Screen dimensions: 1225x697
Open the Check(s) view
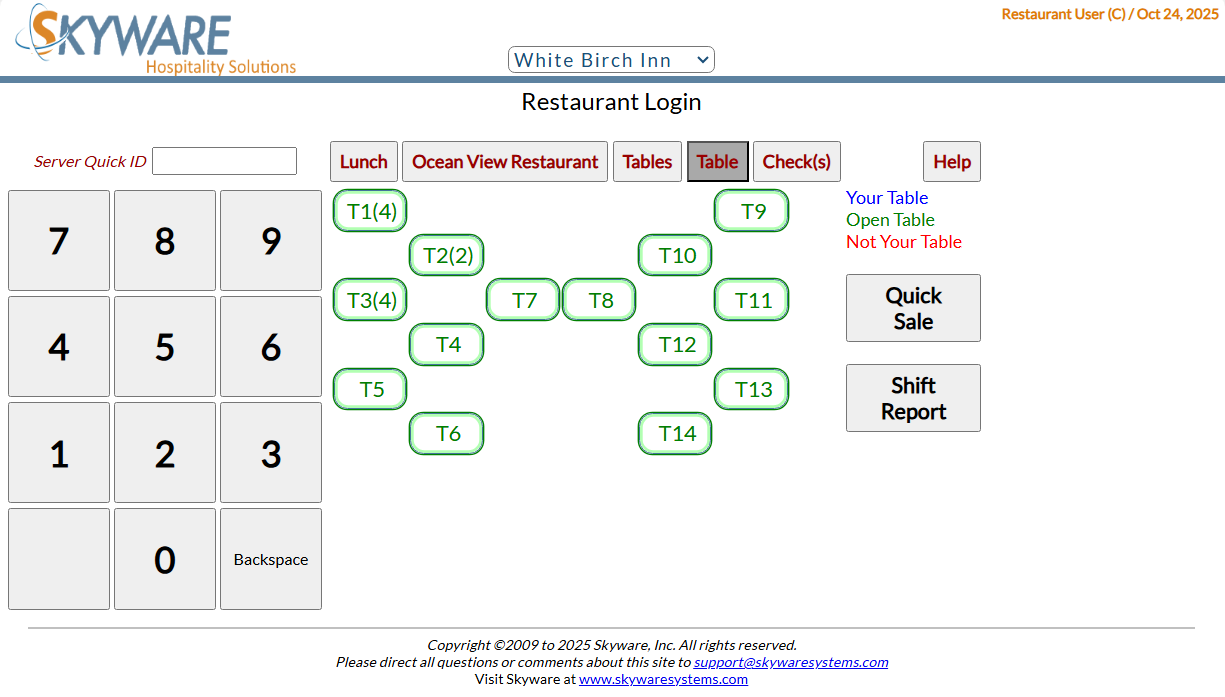coord(796,162)
